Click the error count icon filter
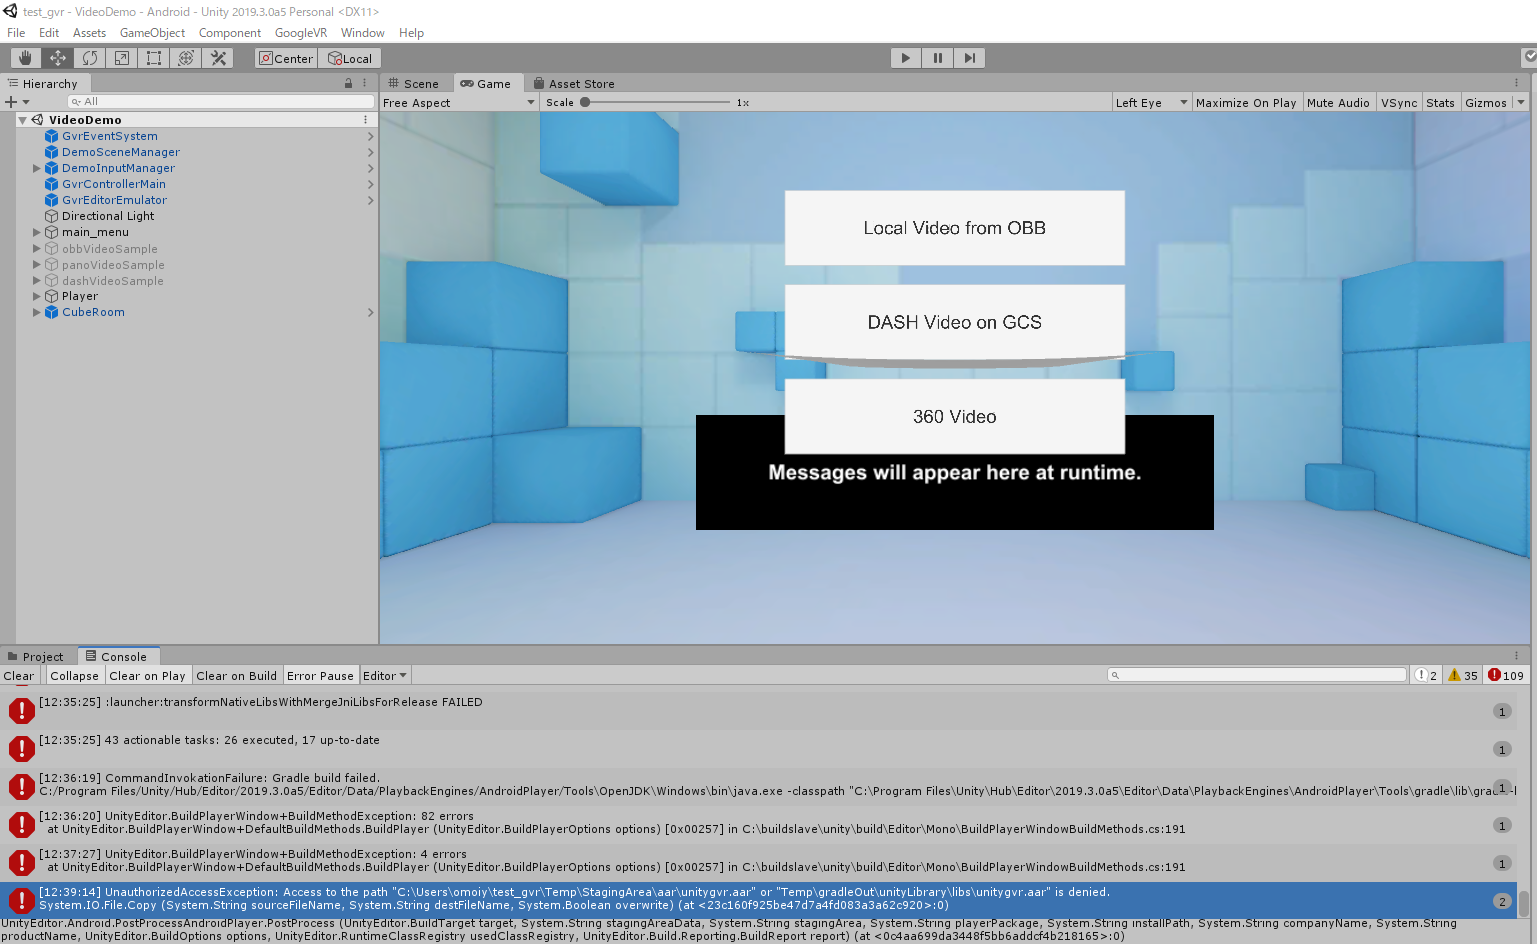The height and width of the screenshot is (944, 1537). point(1505,675)
